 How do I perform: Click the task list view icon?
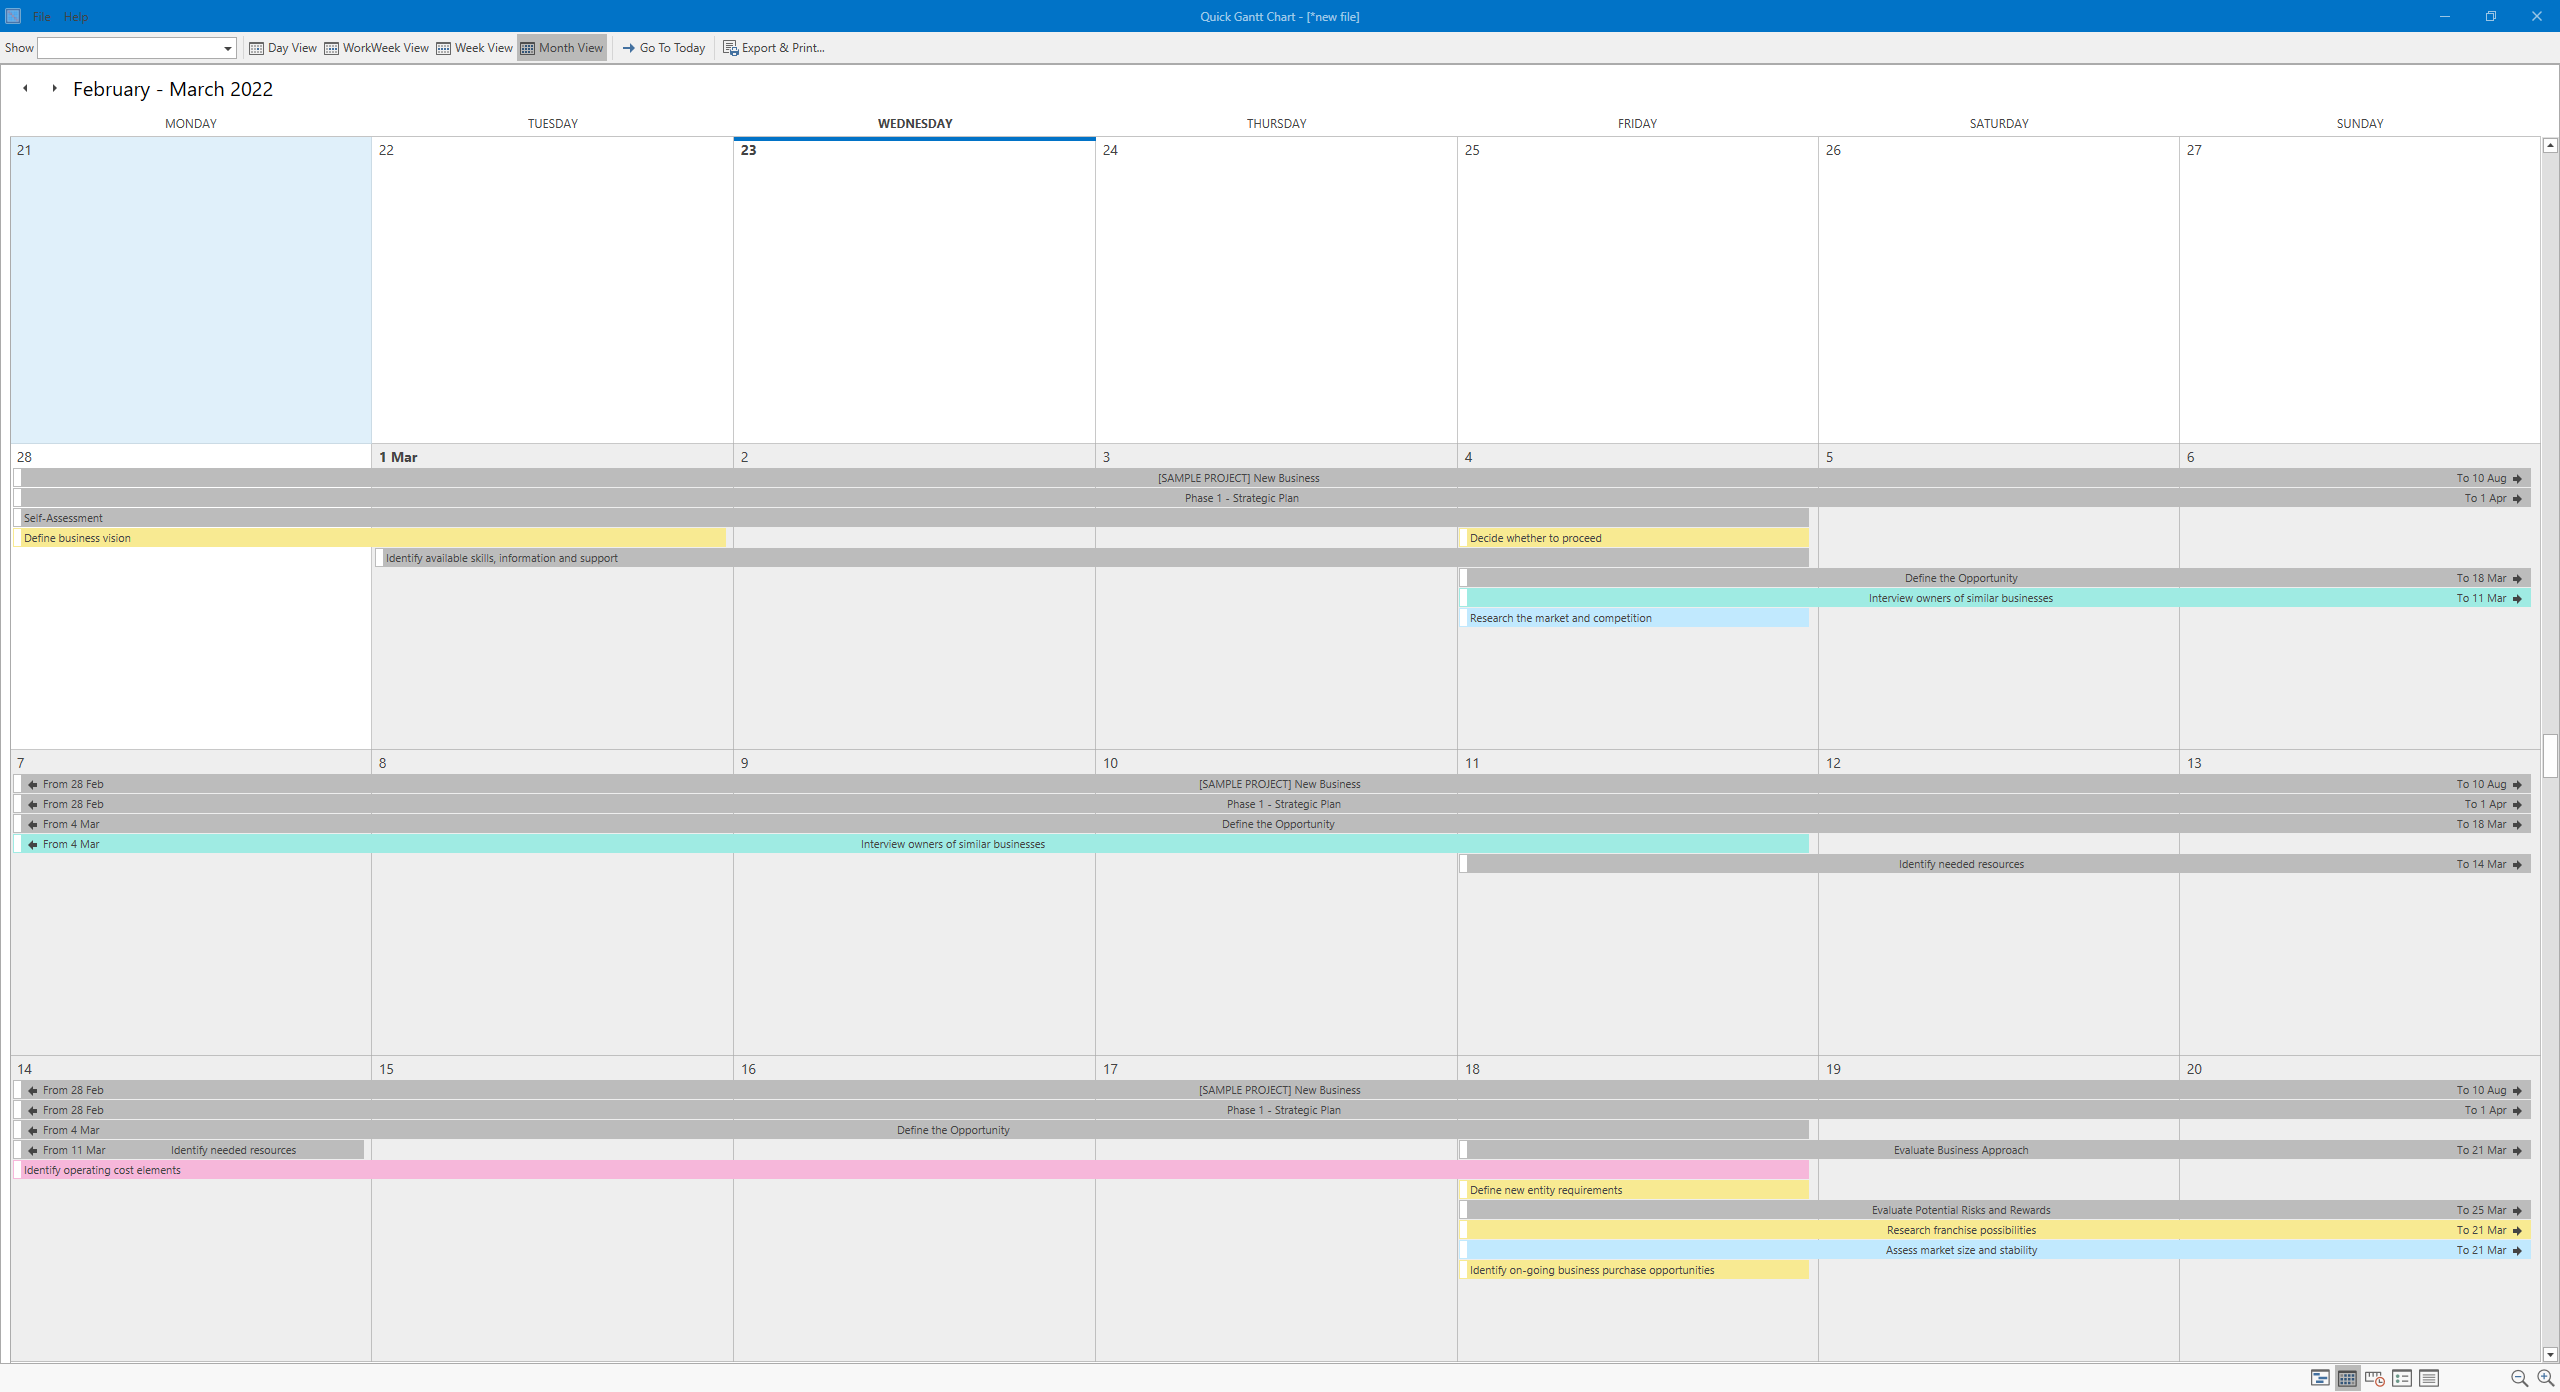pyautogui.click(x=2401, y=1379)
